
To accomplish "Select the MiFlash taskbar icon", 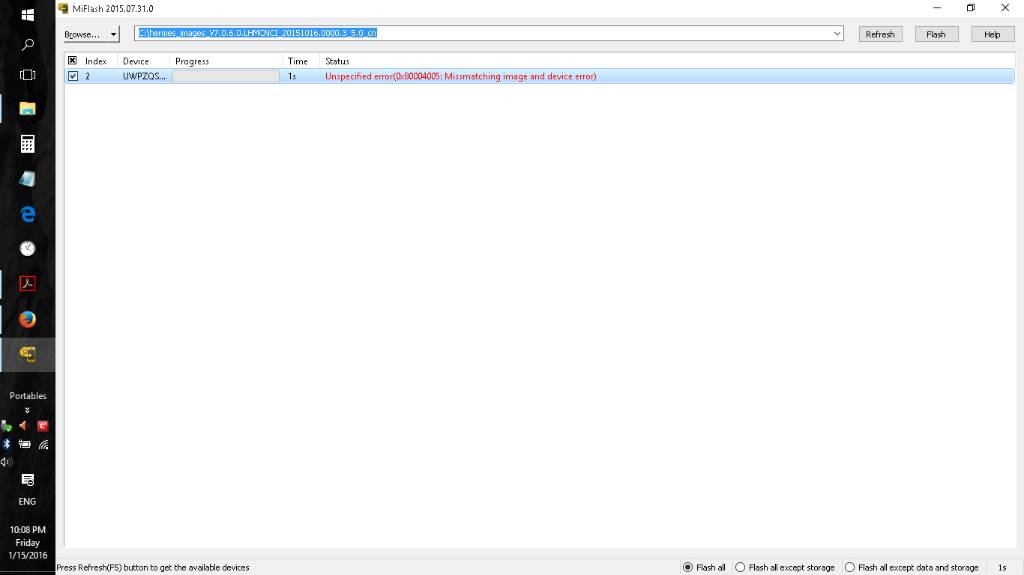I will pos(27,354).
